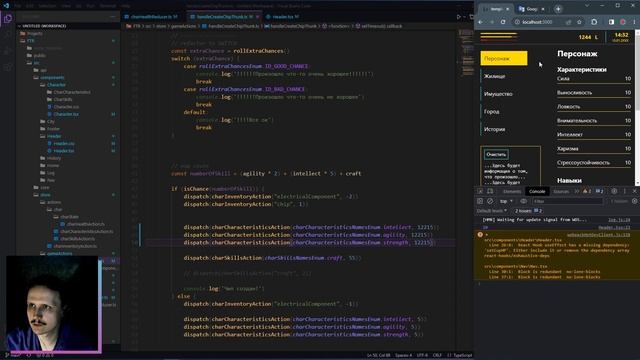
Task: Click the issues count badge in DevTools toolbar
Action: [x=599, y=191]
